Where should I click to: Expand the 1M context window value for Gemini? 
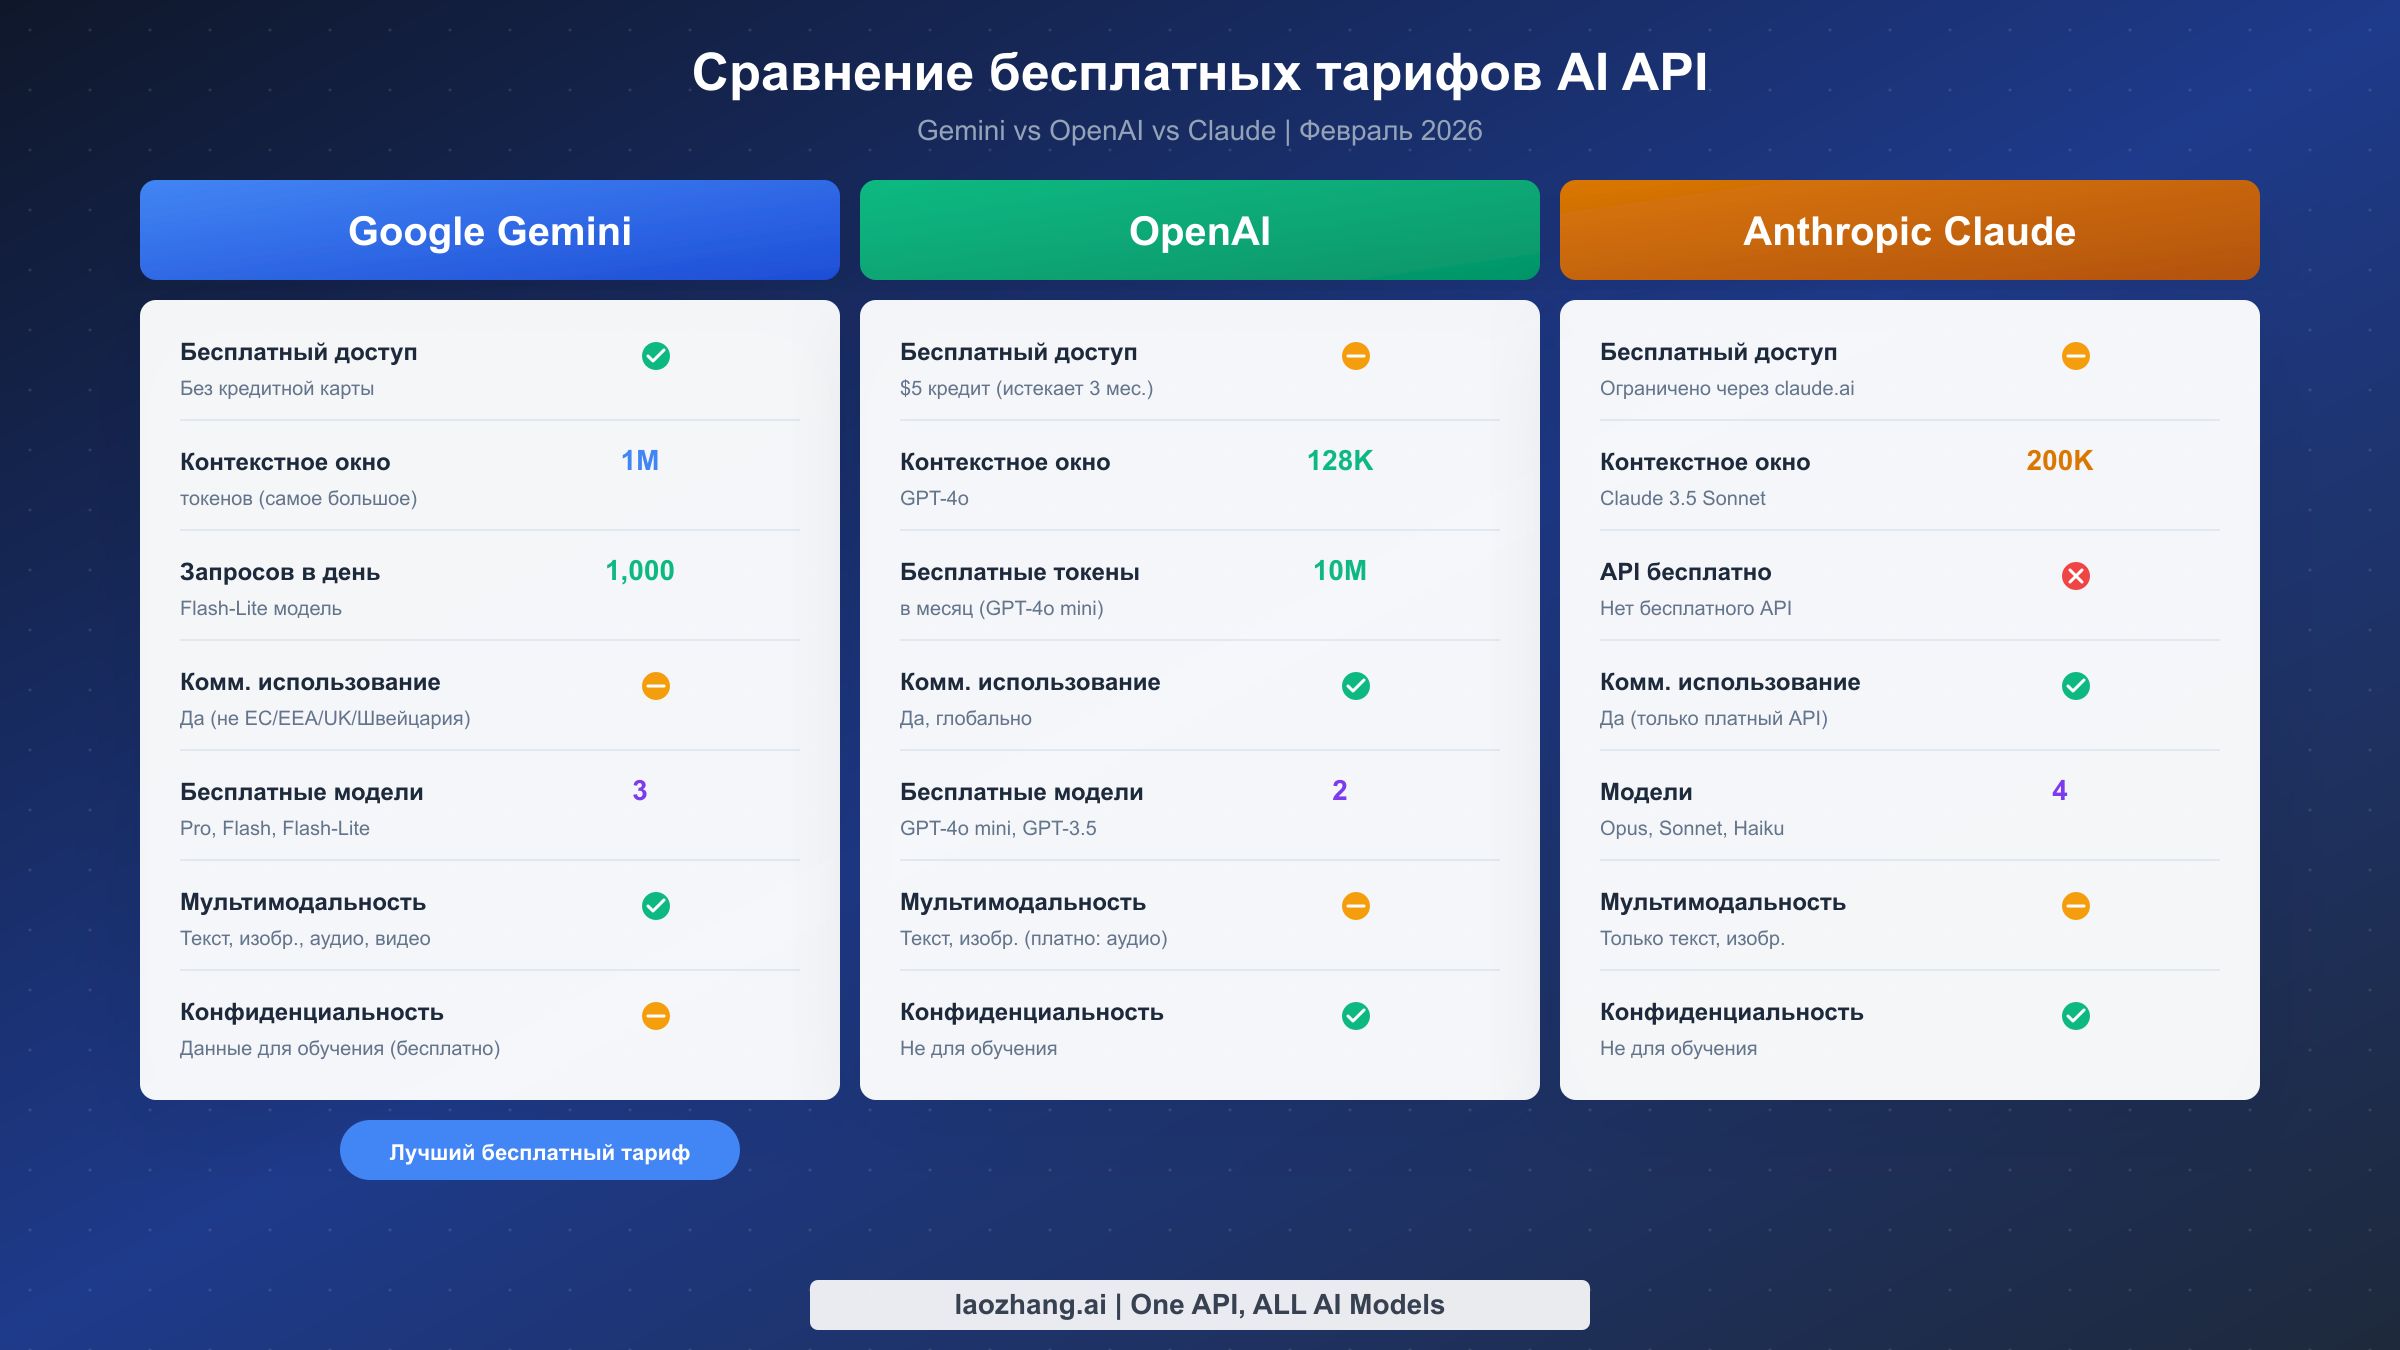639,461
